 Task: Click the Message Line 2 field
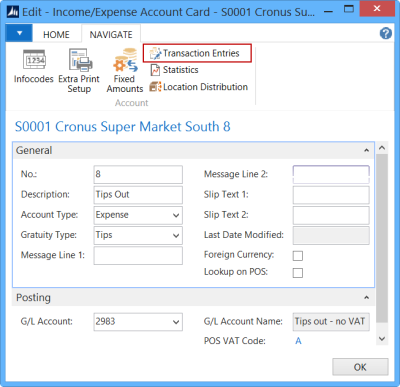tap(331, 174)
